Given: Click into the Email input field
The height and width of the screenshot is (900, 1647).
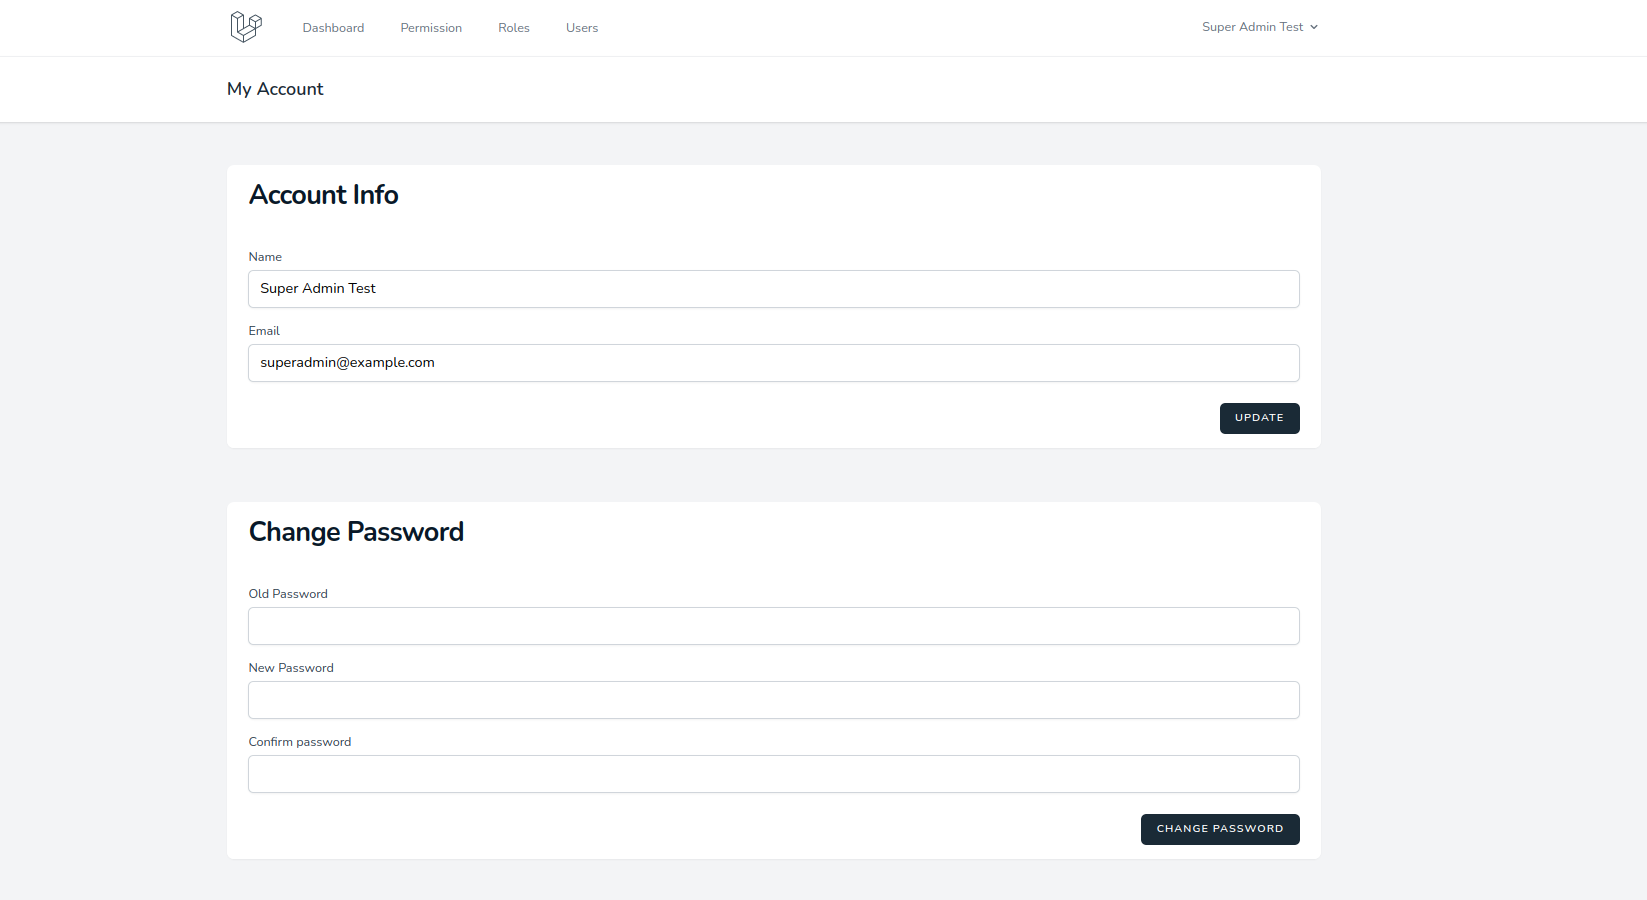Looking at the screenshot, I should [773, 363].
